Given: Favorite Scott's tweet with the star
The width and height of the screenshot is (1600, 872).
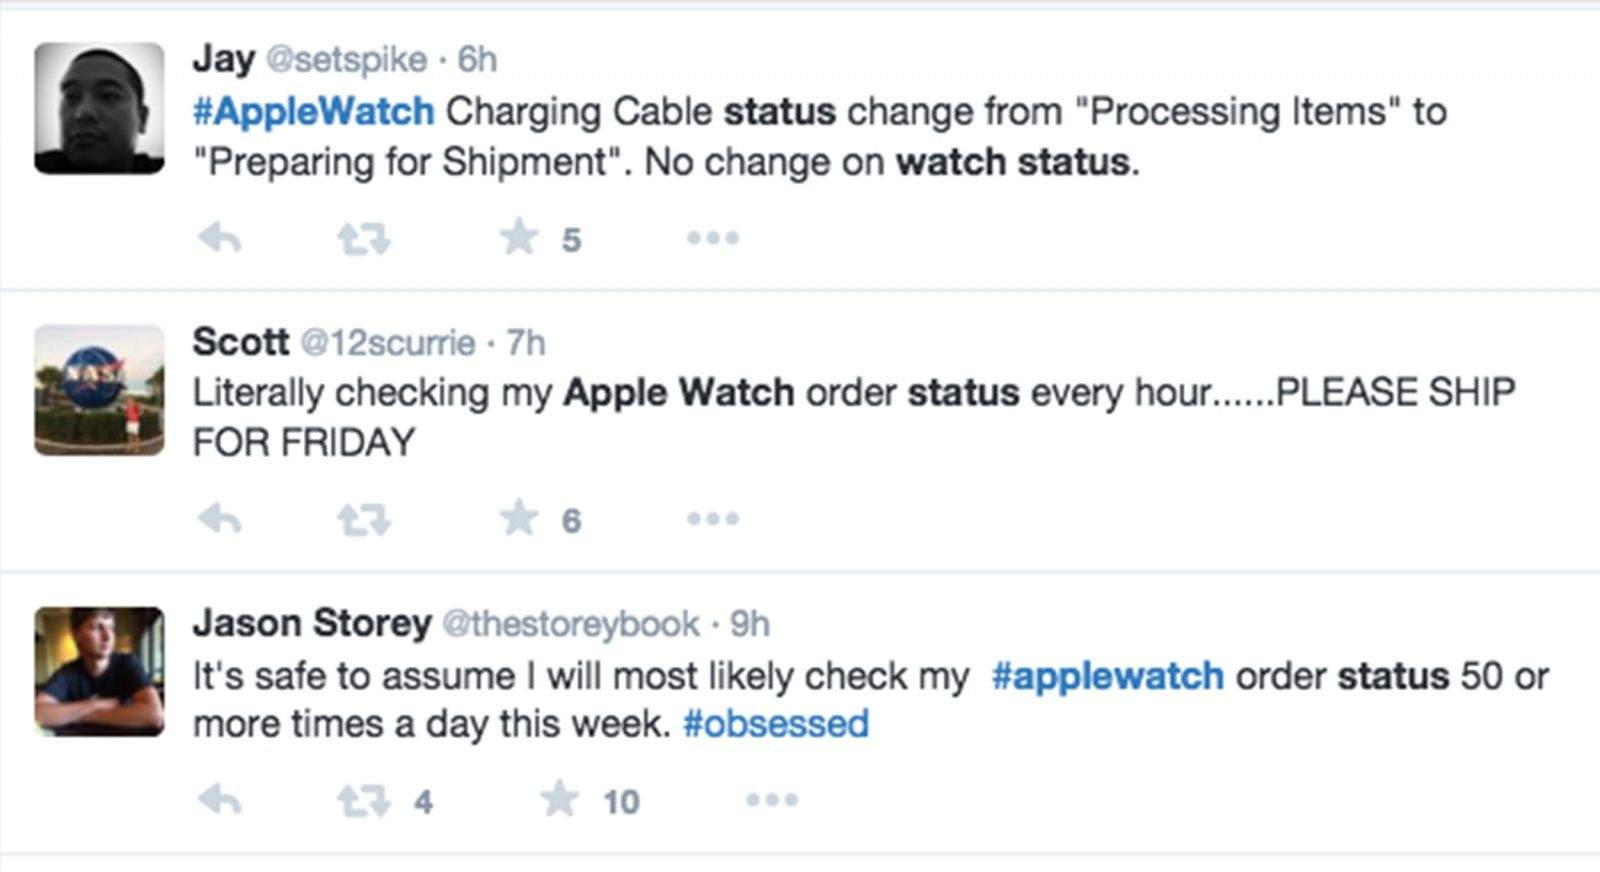Looking at the screenshot, I should (x=519, y=518).
